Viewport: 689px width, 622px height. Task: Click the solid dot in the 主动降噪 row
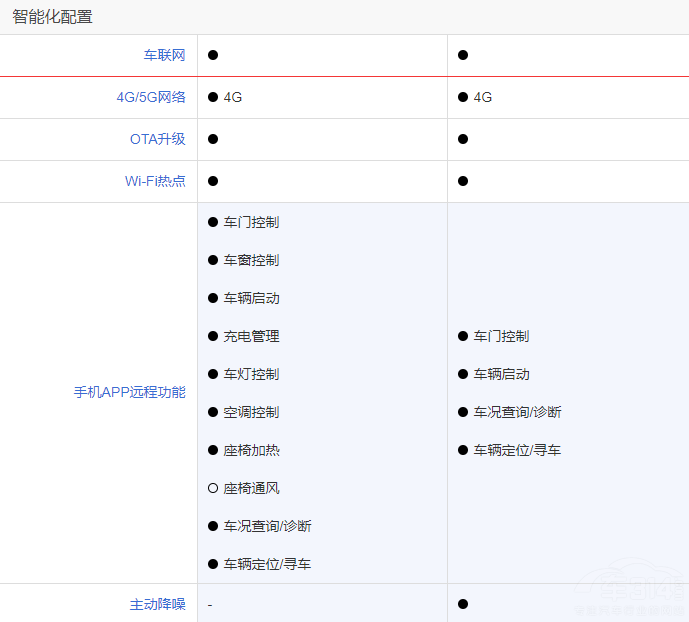click(463, 604)
